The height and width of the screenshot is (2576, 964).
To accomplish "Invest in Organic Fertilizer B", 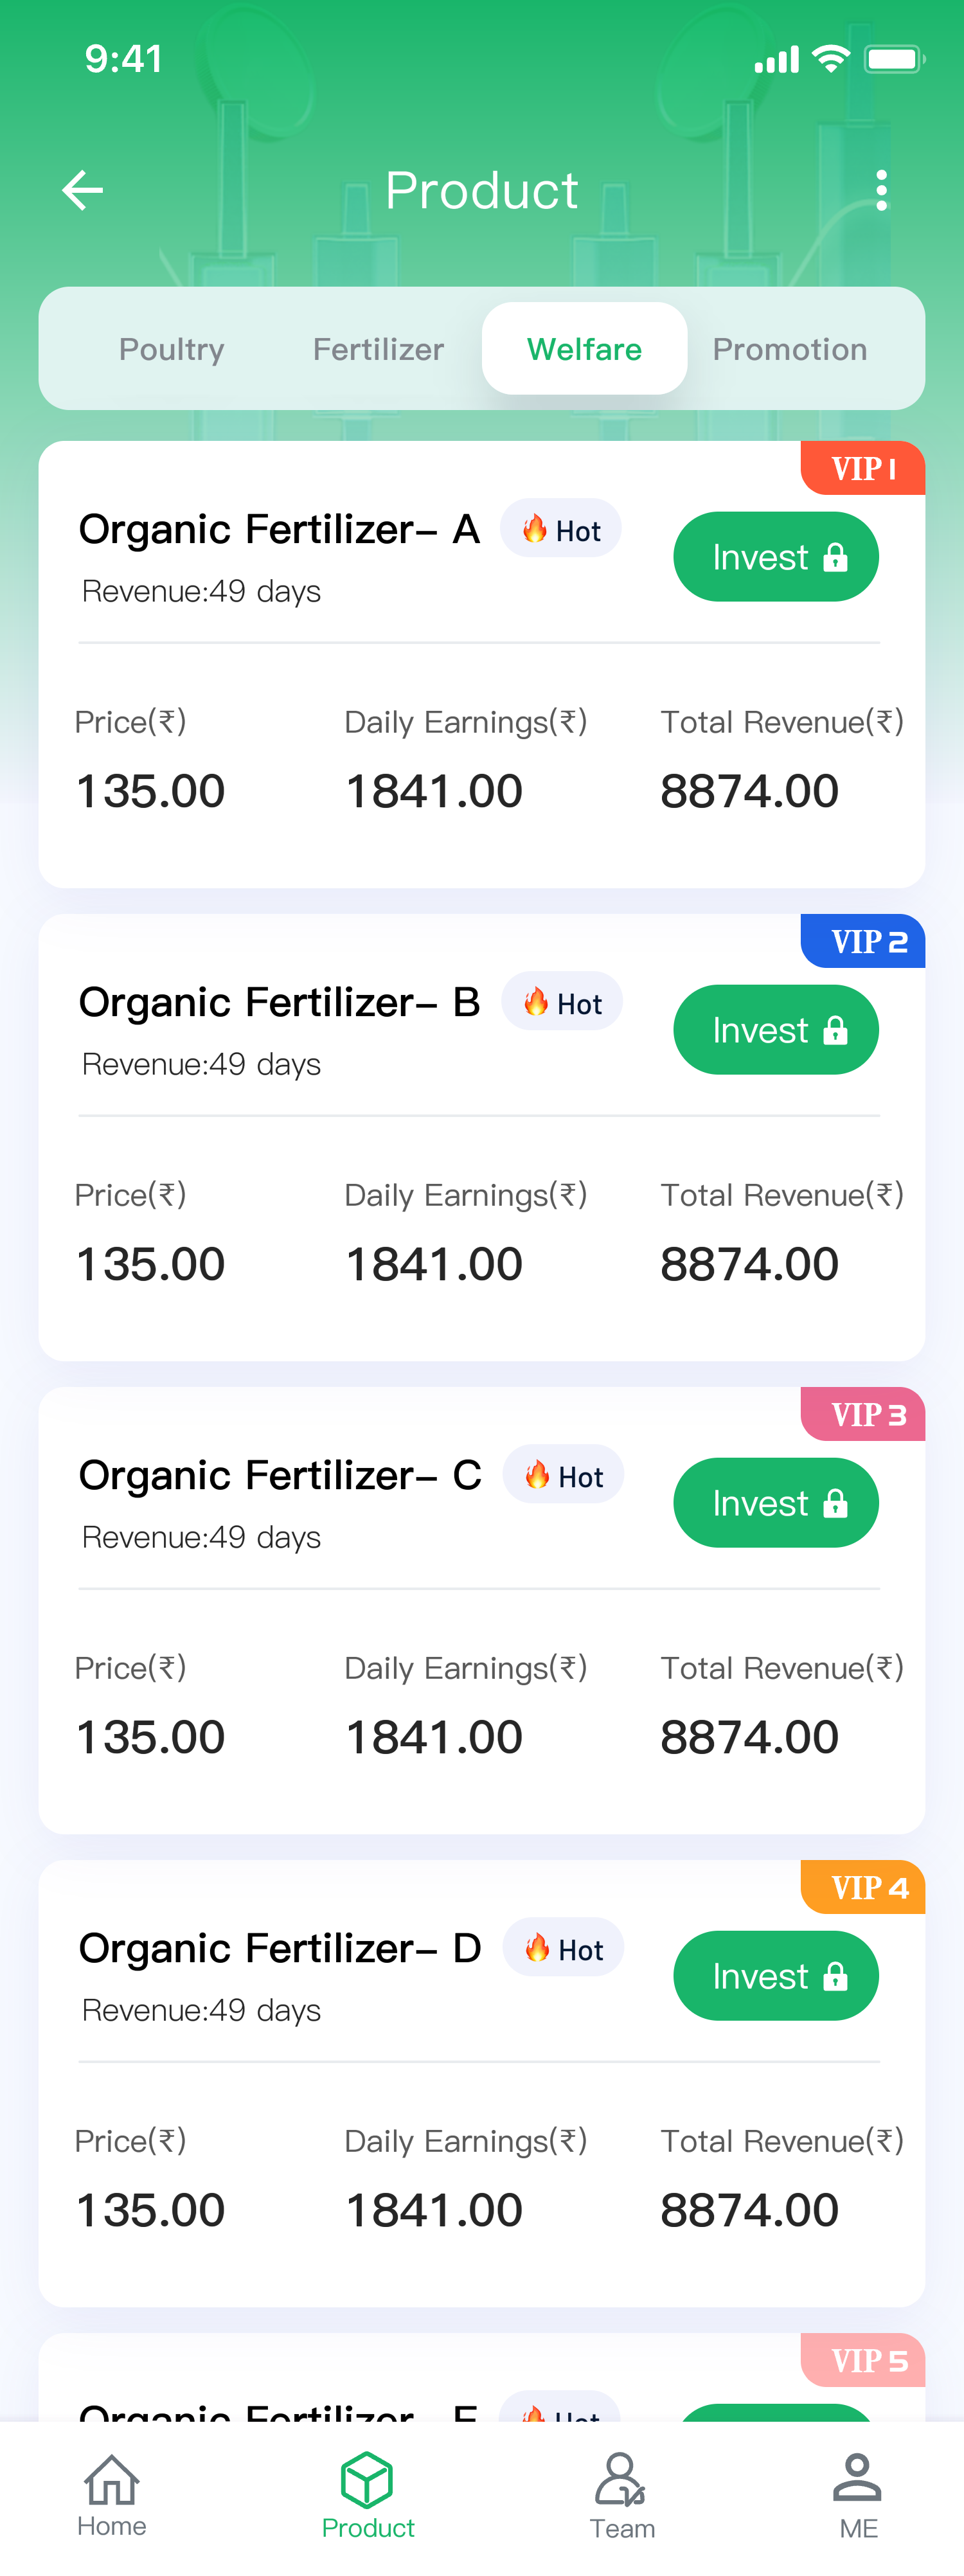I will (x=776, y=1030).
